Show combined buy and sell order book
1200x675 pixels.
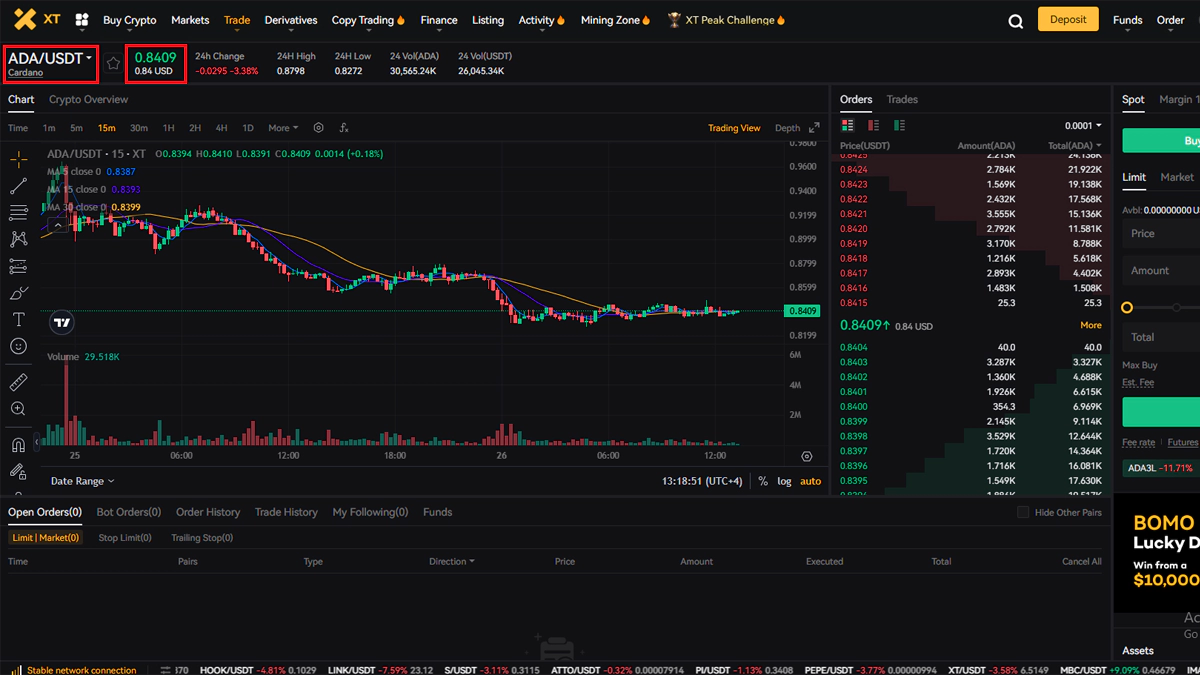tap(848, 125)
